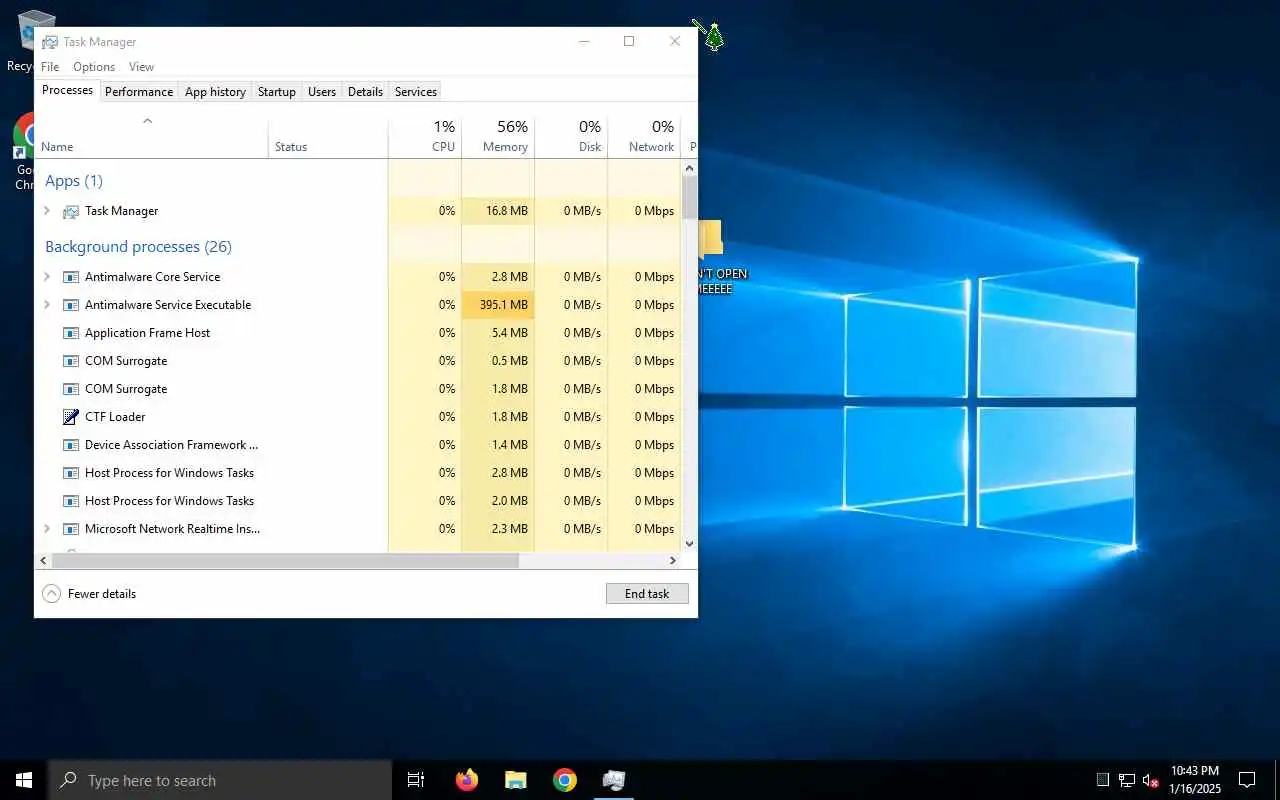Expand the Task Manager app row
The height and width of the screenshot is (800, 1280).
(x=47, y=211)
